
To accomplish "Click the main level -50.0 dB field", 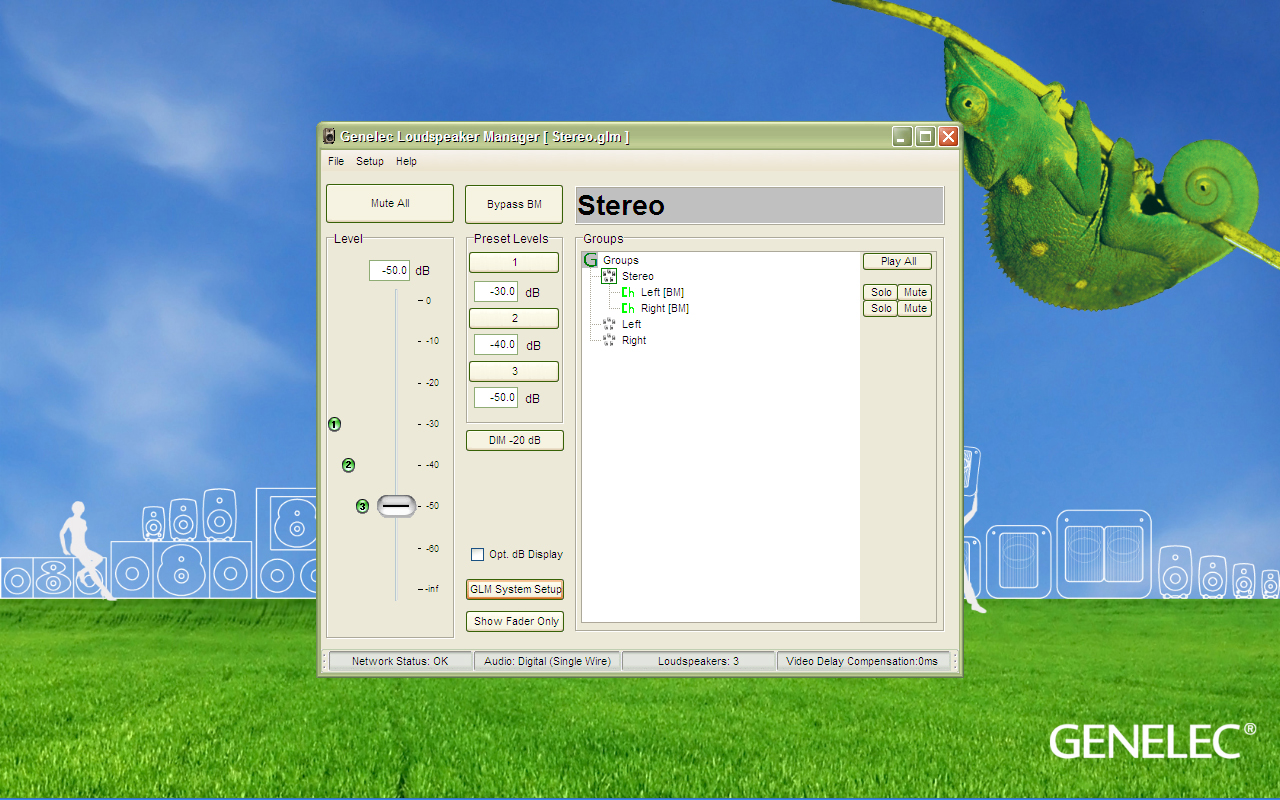I will coord(389,270).
